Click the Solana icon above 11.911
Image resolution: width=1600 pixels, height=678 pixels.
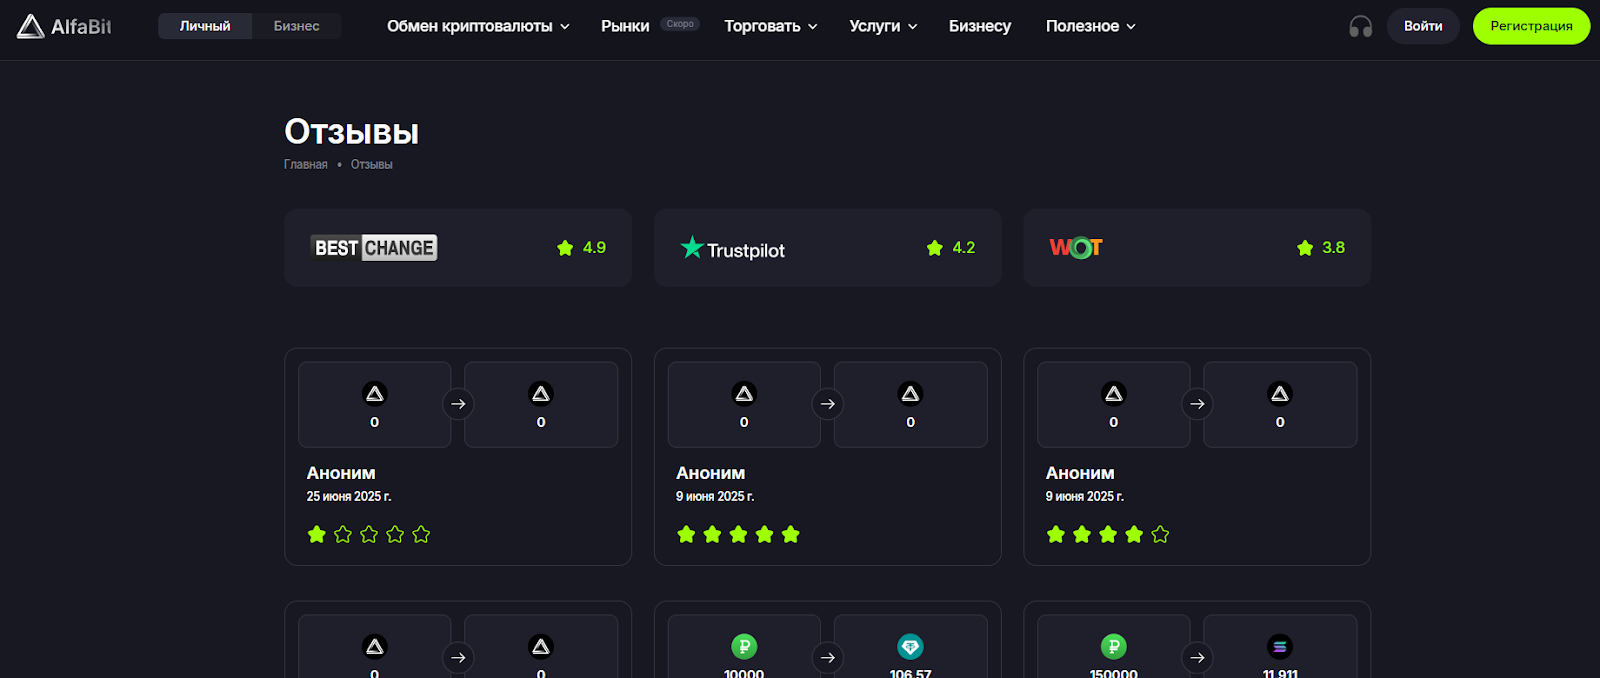coord(1280,647)
